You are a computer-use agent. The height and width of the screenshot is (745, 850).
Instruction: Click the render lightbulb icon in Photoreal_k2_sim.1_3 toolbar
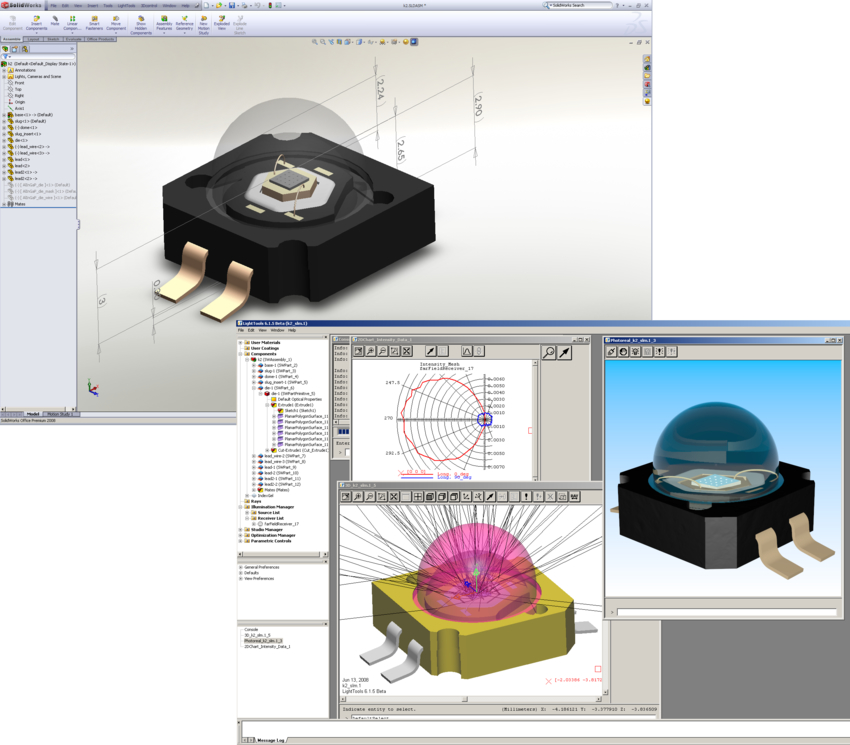pyautogui.click(x=634, y=351)
